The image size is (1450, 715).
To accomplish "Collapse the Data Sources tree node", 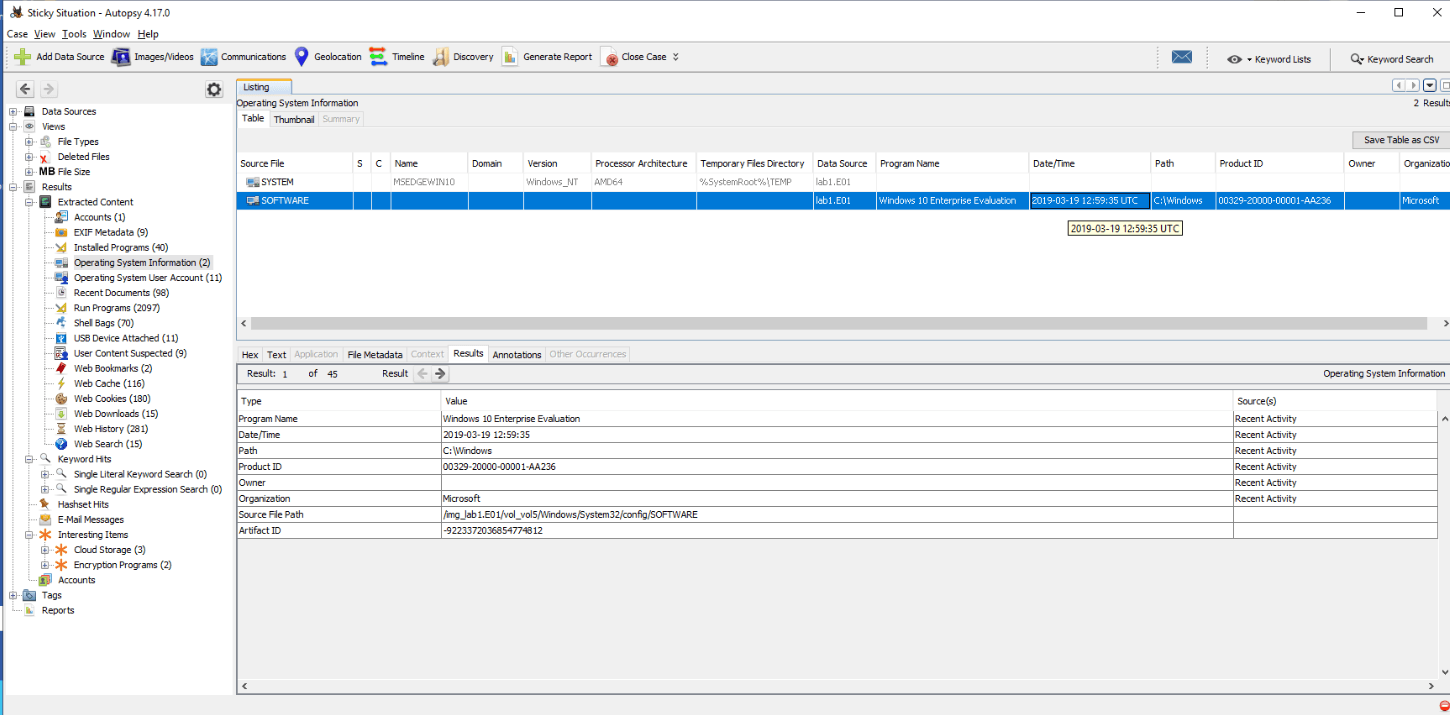I will click(x=13, y=112).
